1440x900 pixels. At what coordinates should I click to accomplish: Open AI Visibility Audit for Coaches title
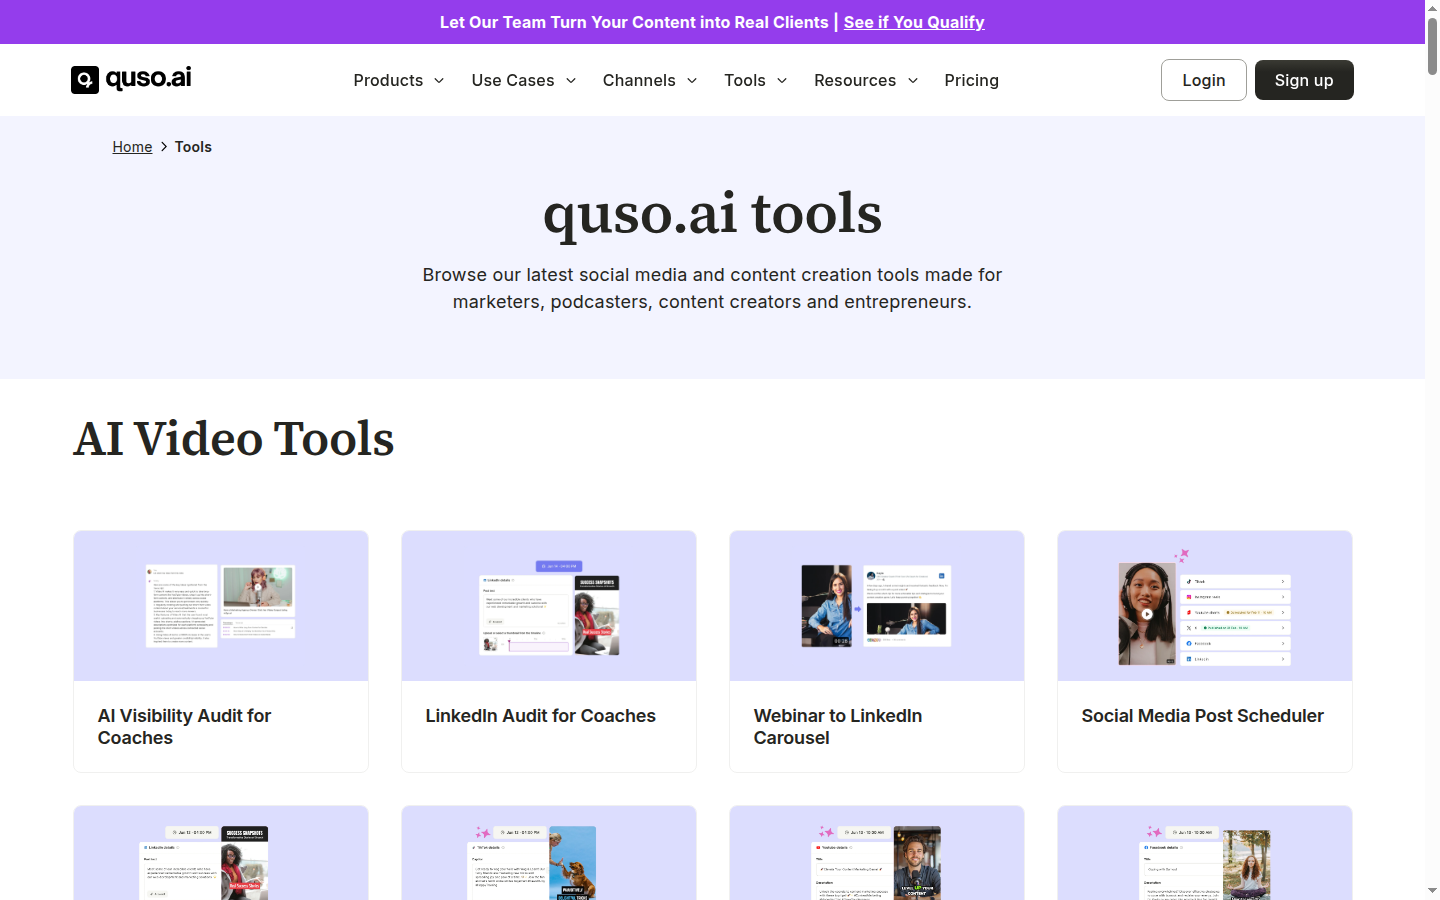(x=185, y=727)
